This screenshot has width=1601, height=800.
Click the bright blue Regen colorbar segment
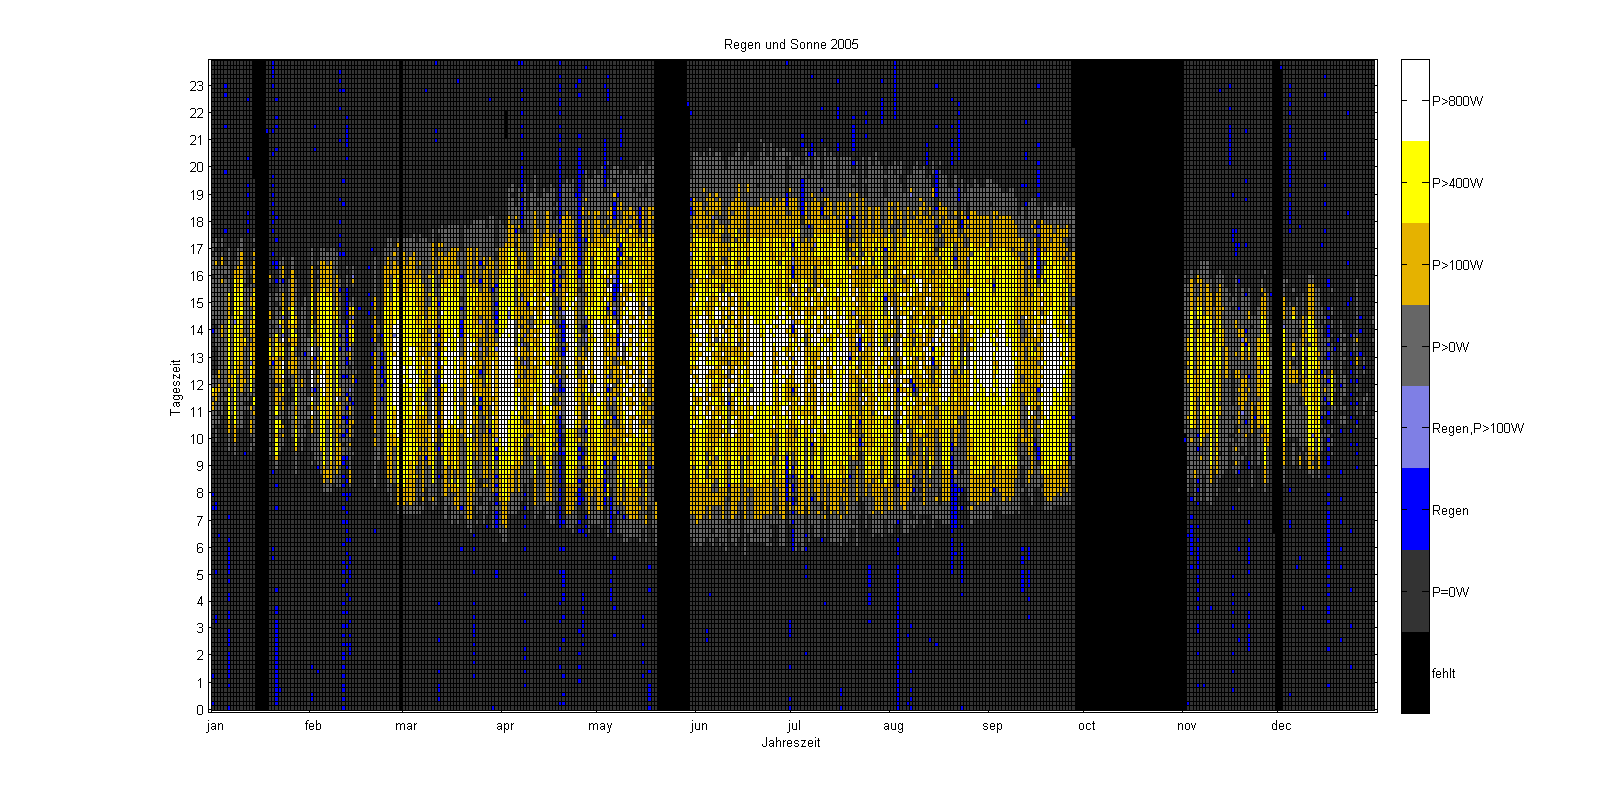(x=1415, y=509)
